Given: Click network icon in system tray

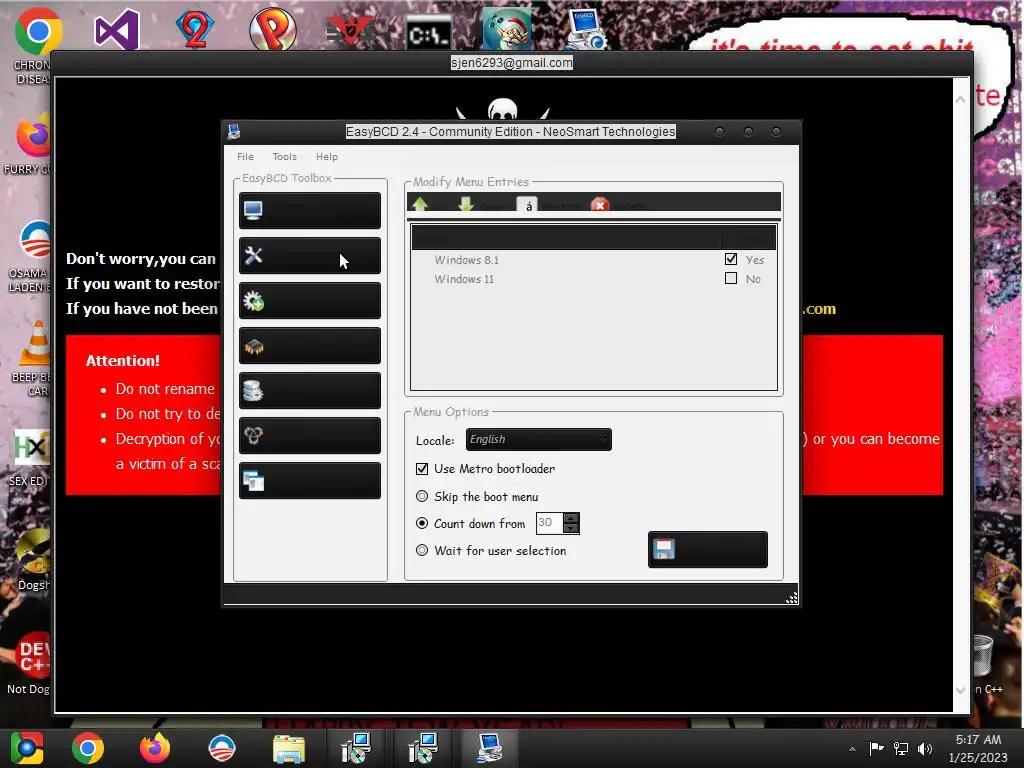Looking at the screenshot, I should pyautogui.click(x=901, y=748).
